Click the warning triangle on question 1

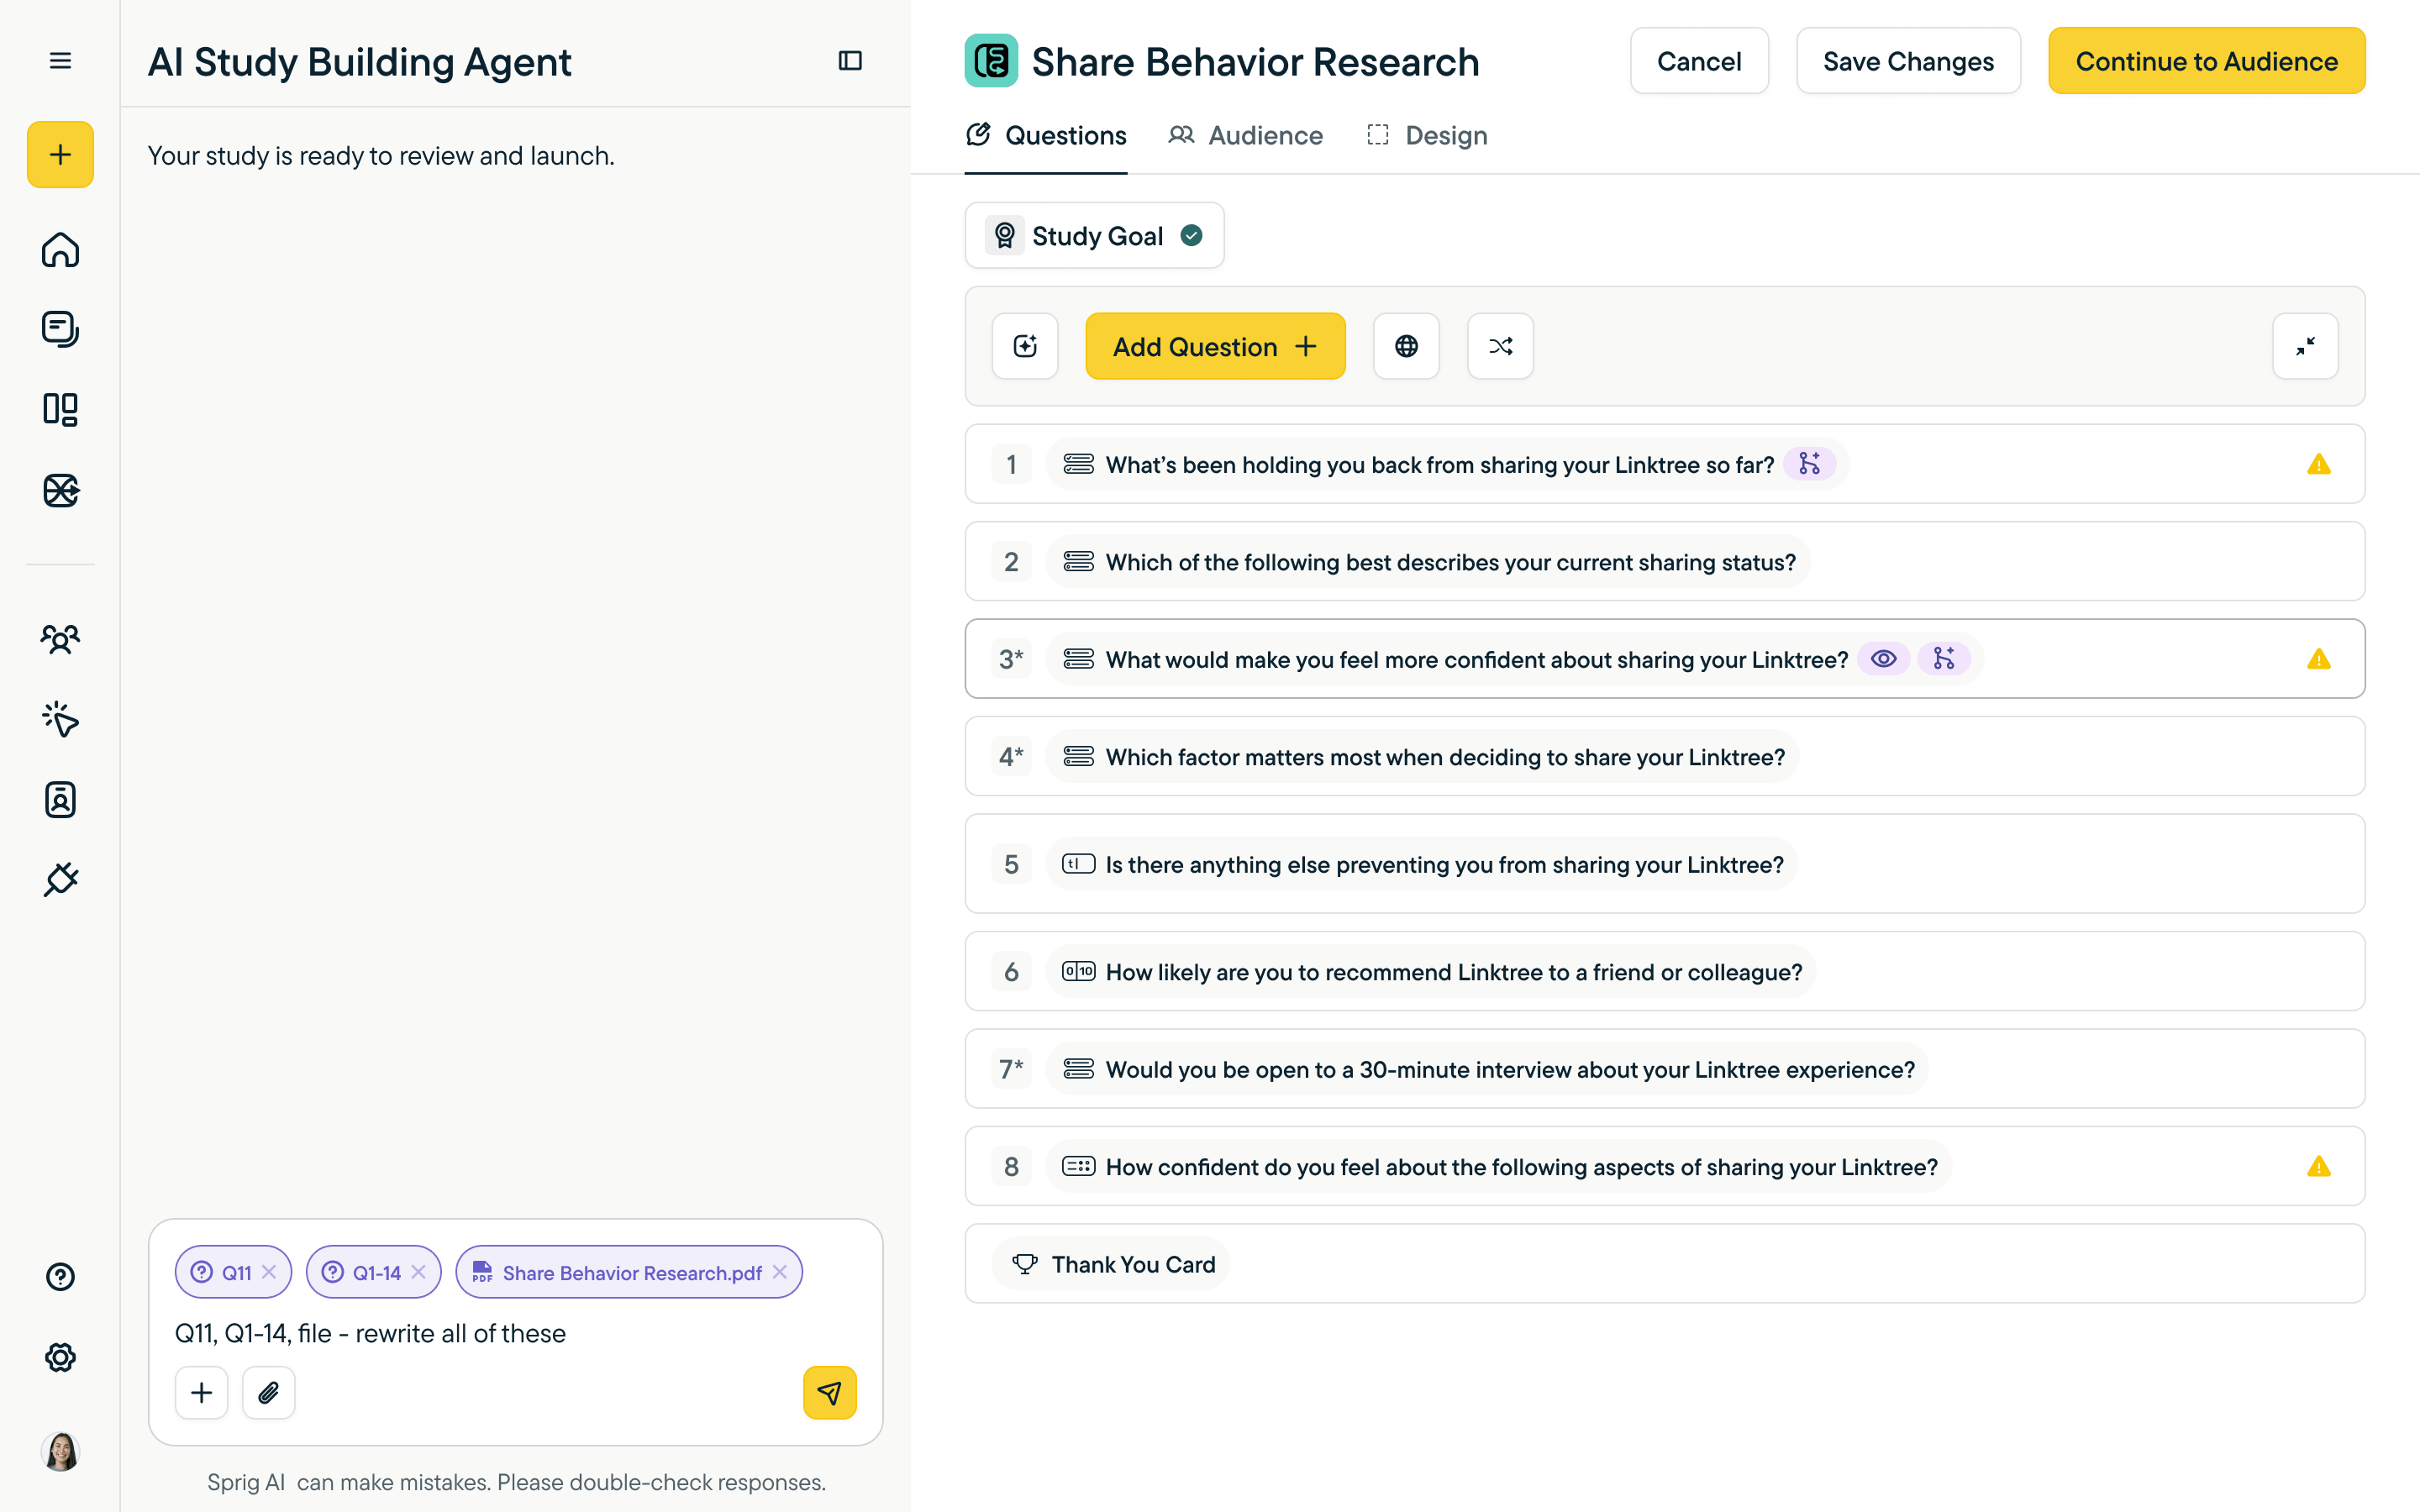click(2319, 465)
